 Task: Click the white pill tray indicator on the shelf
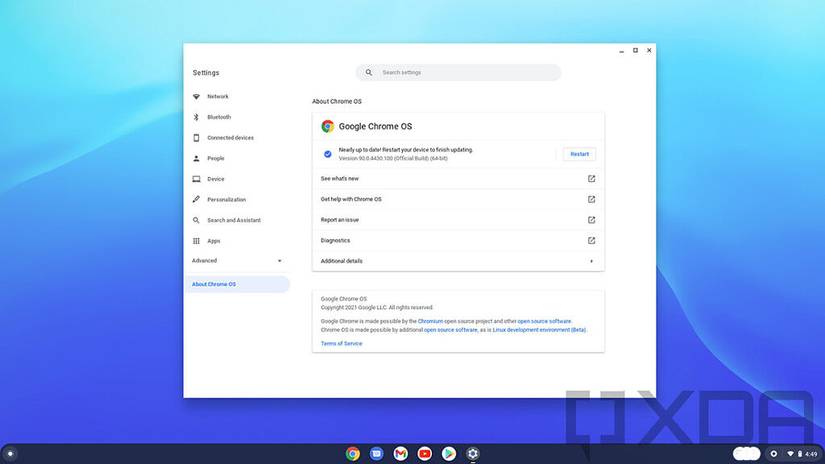pyautogui.click(x=746, y=453)
